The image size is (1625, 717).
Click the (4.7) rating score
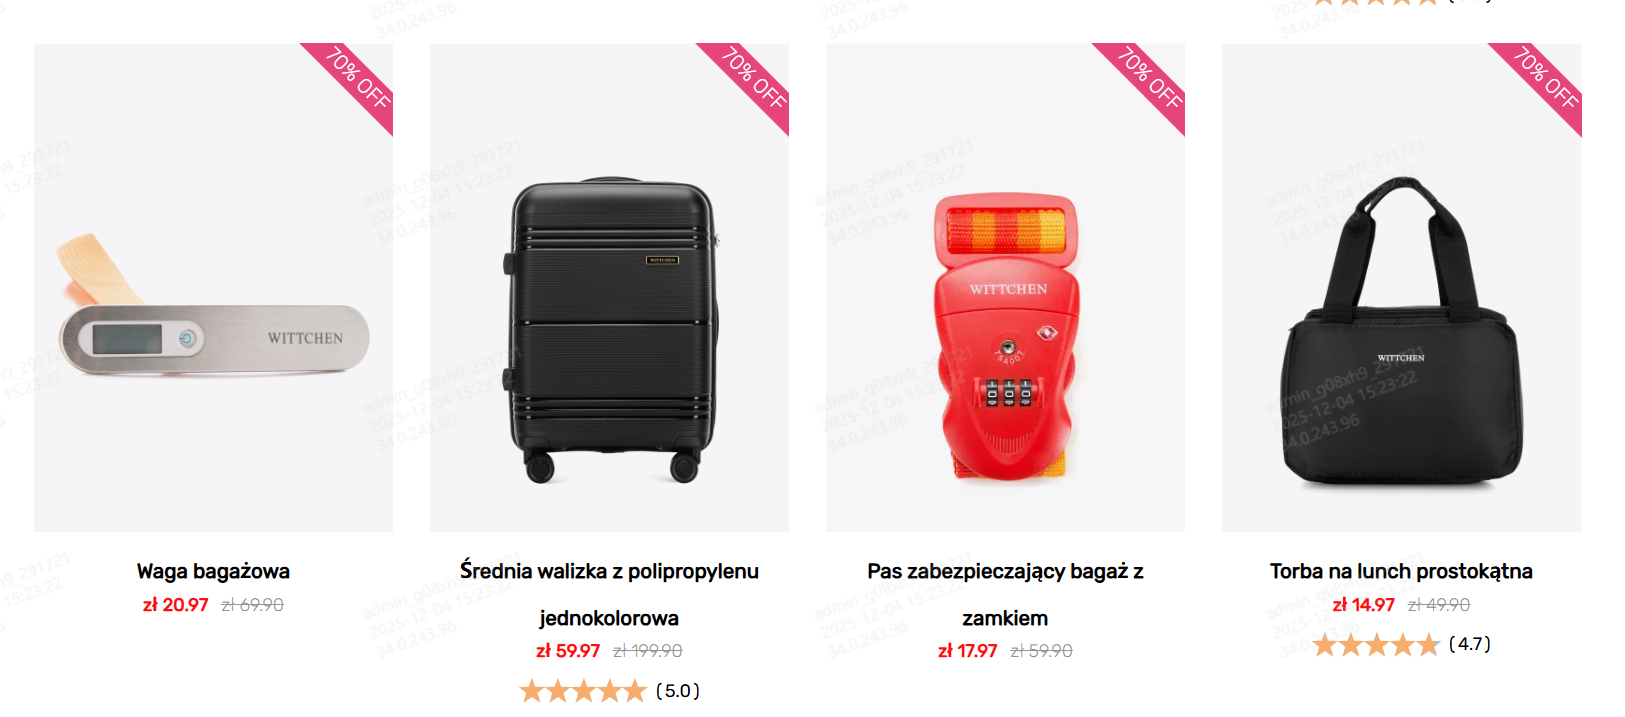click(1470, 644)
